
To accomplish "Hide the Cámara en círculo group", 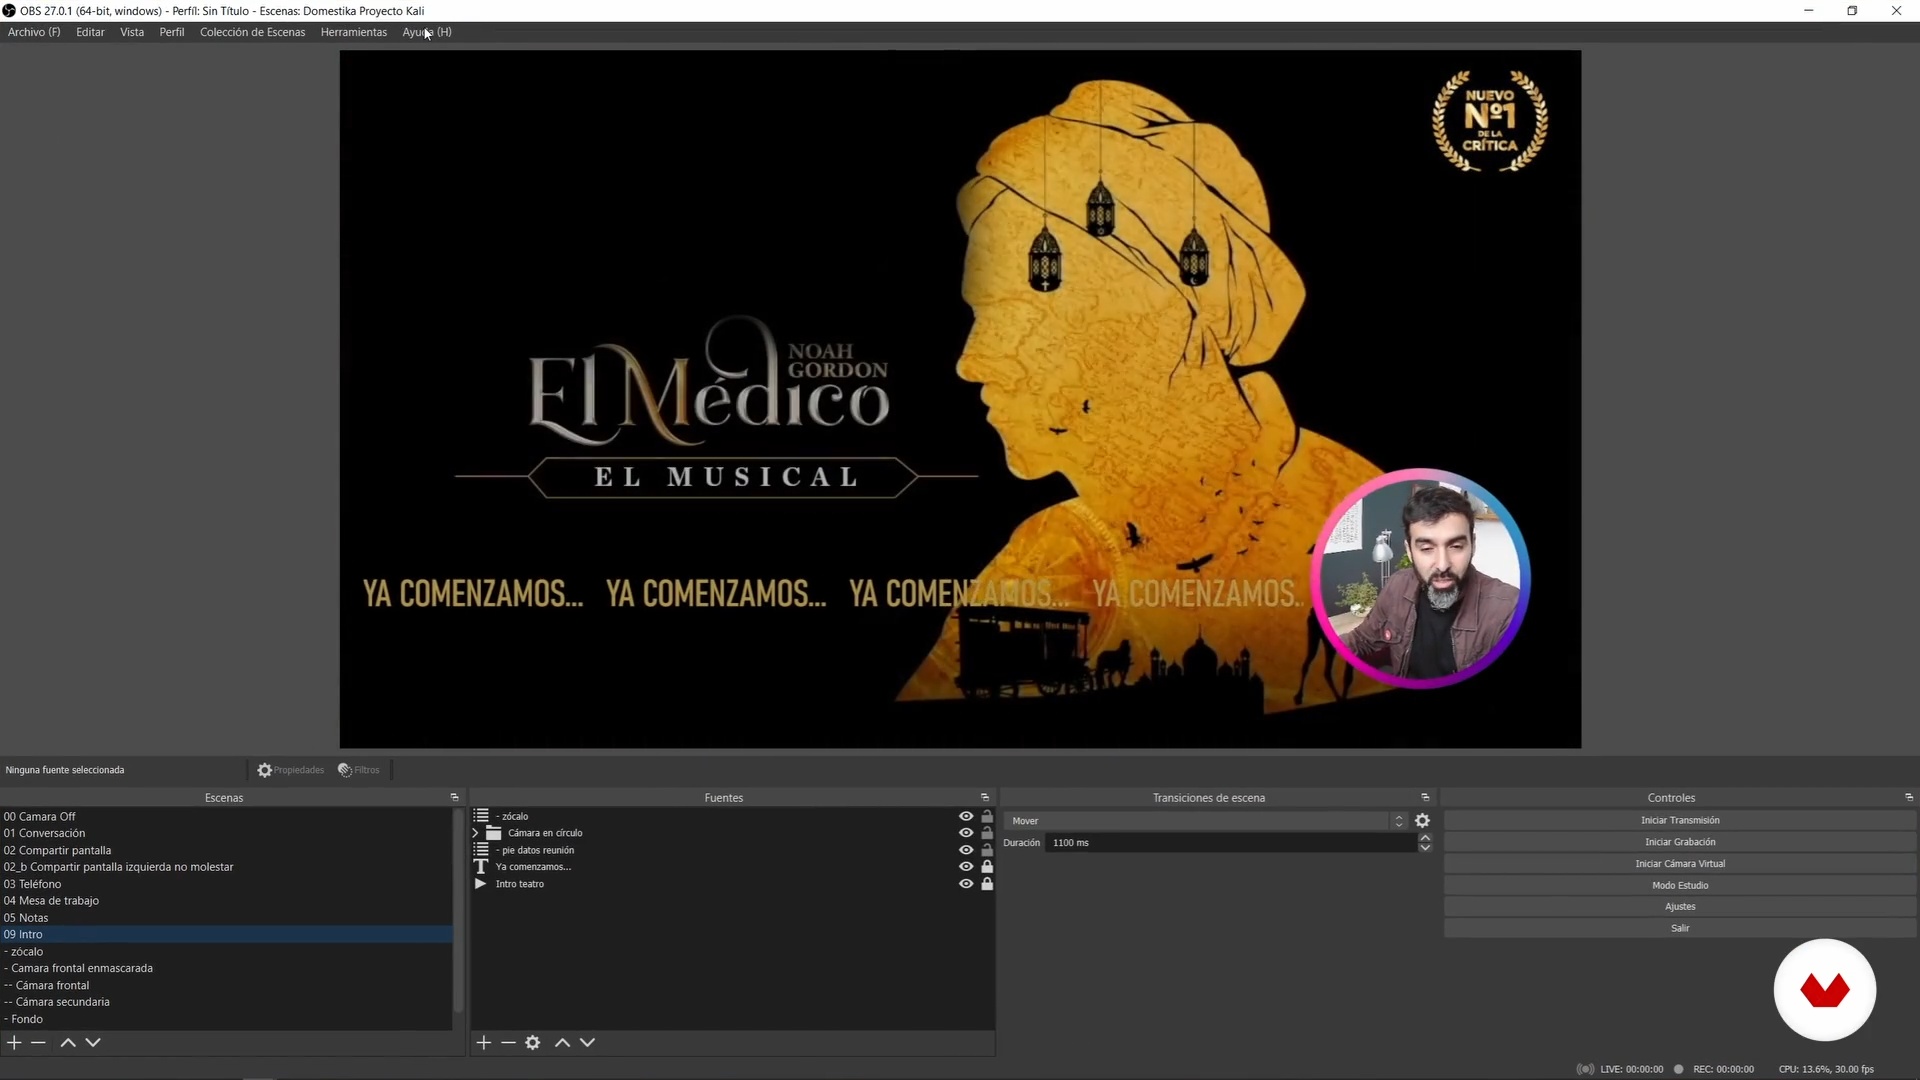I will [x=966, y=833].
